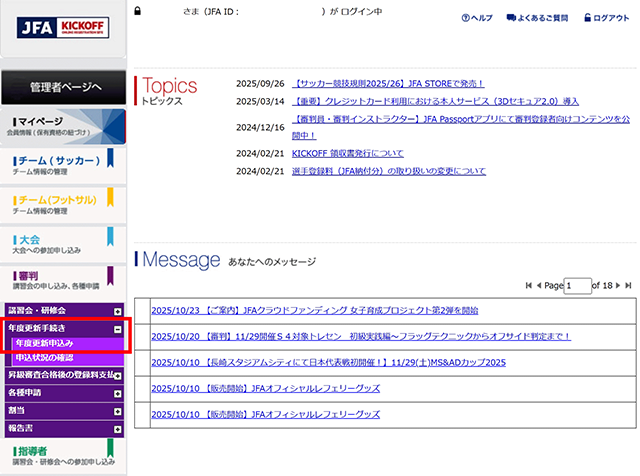Select 申込状況の確認 in the sidebar
This screenshot has width=640, height=476.
pyautogui.click(x=45, y=357)
